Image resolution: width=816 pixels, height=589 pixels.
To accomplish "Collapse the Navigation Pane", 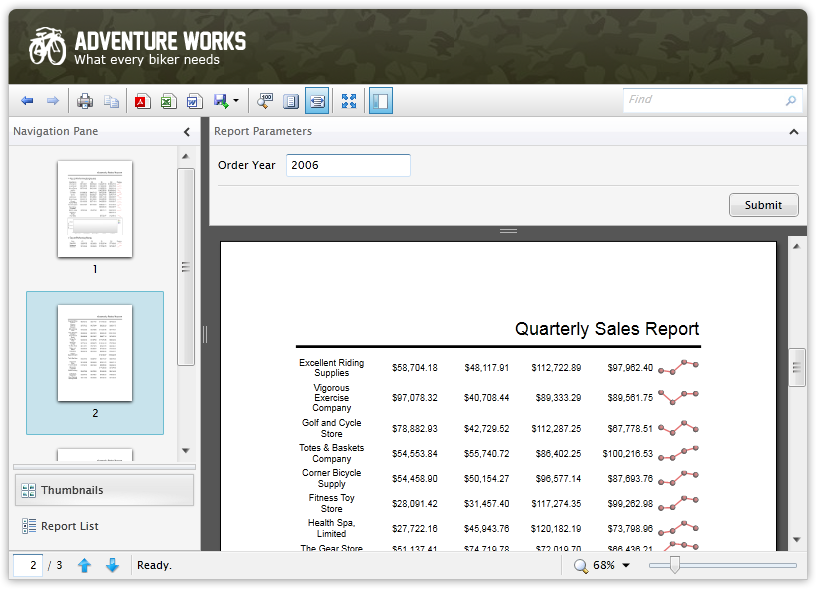I will tap(186, 131).
